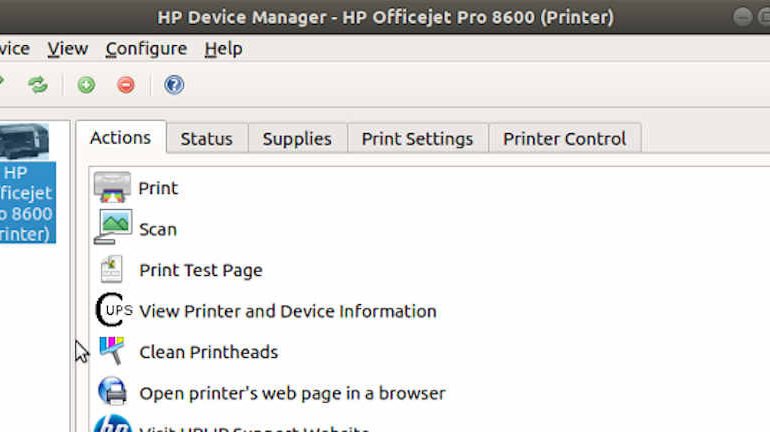Open the Configure menu
The height and width of the screenshot is (432, 770).
[146, 48]
